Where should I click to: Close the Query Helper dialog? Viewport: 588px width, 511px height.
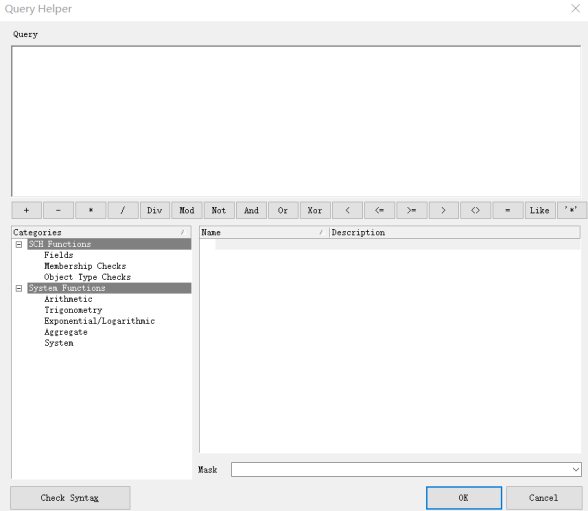(575, 9)
